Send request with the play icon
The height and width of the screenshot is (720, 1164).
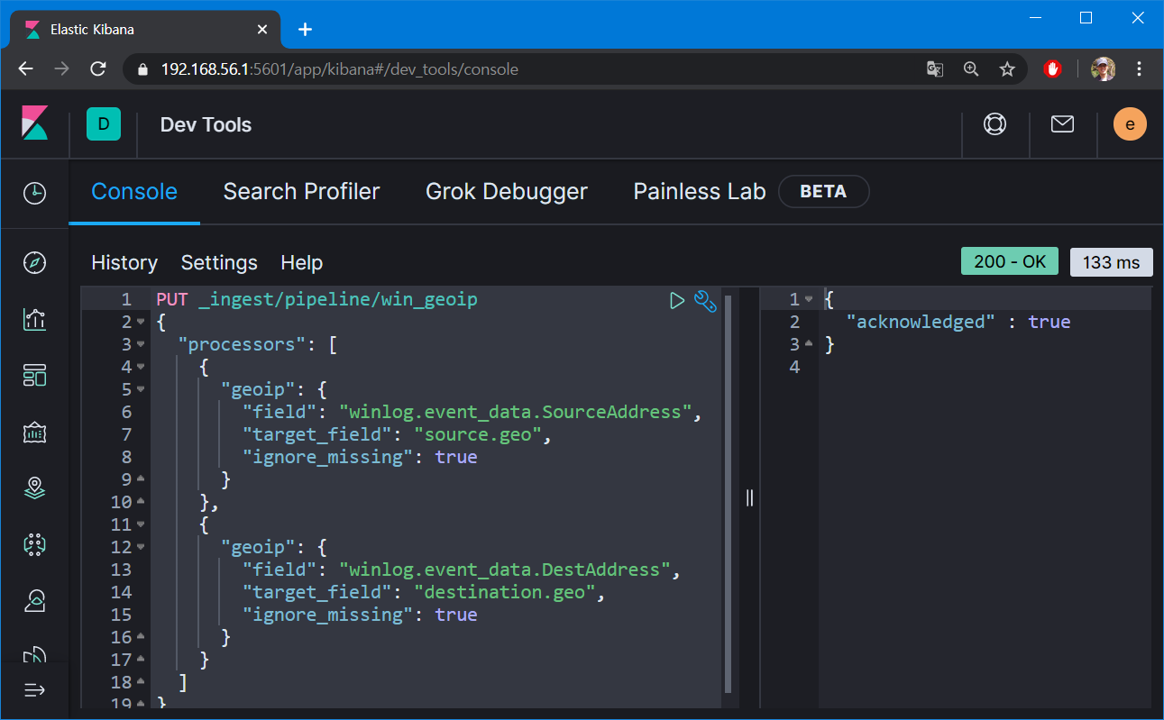[x=676, y=301]
